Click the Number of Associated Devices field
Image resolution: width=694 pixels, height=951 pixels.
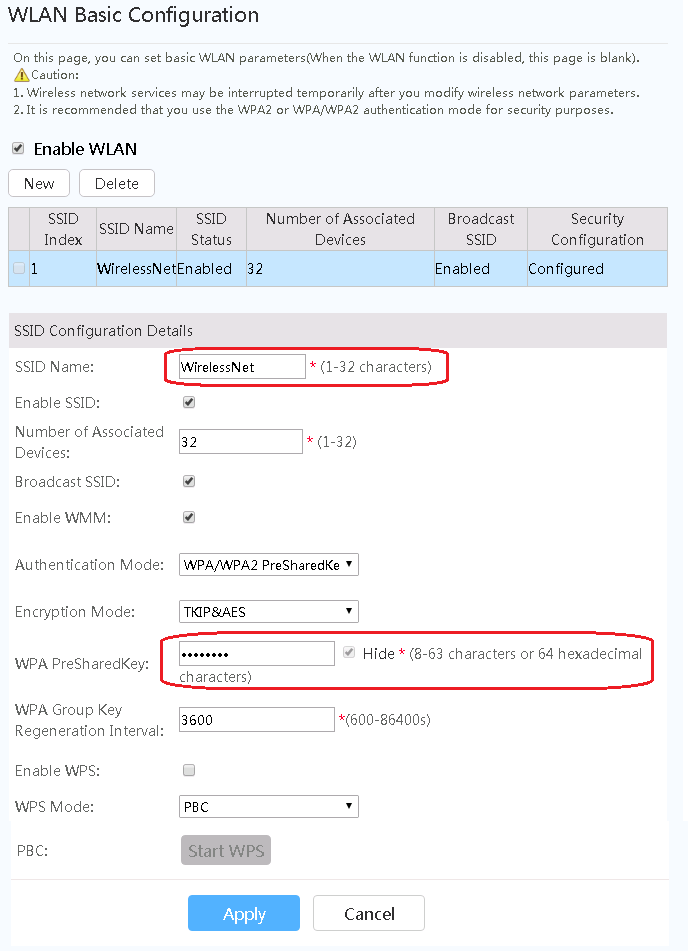tap(240, 441)
